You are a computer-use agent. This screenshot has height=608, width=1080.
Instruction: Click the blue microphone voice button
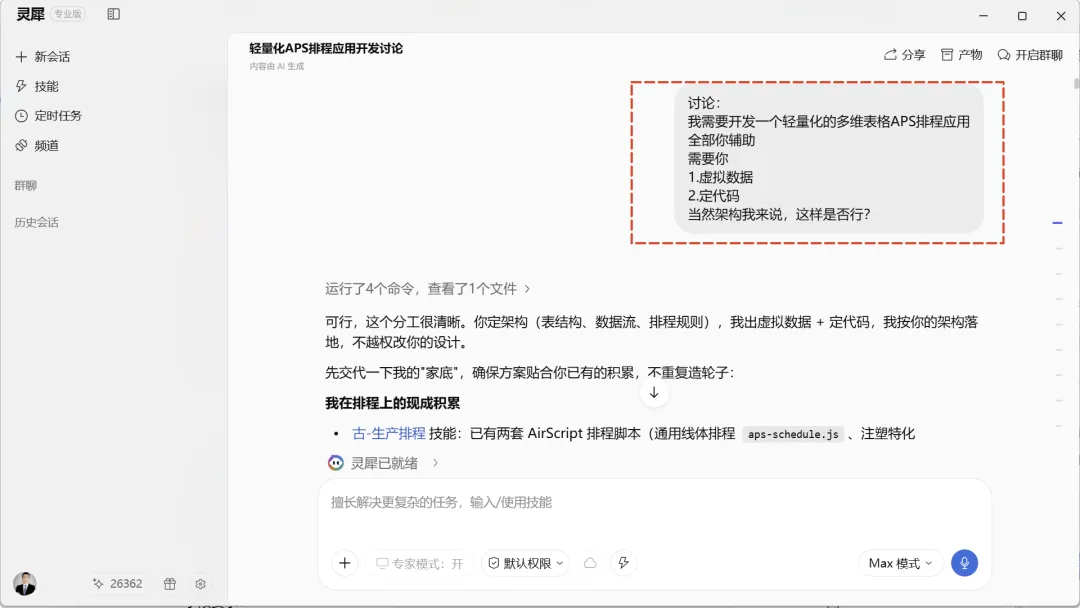point(964,563)
